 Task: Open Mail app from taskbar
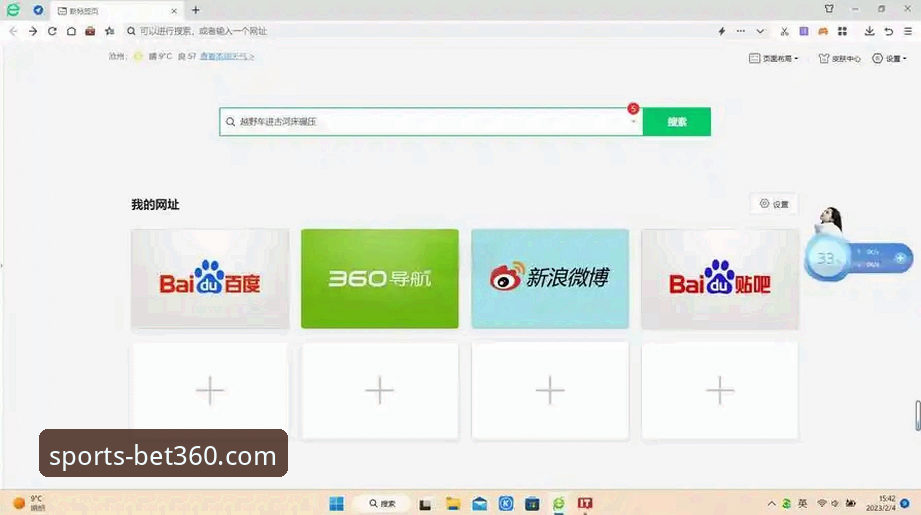479,503
